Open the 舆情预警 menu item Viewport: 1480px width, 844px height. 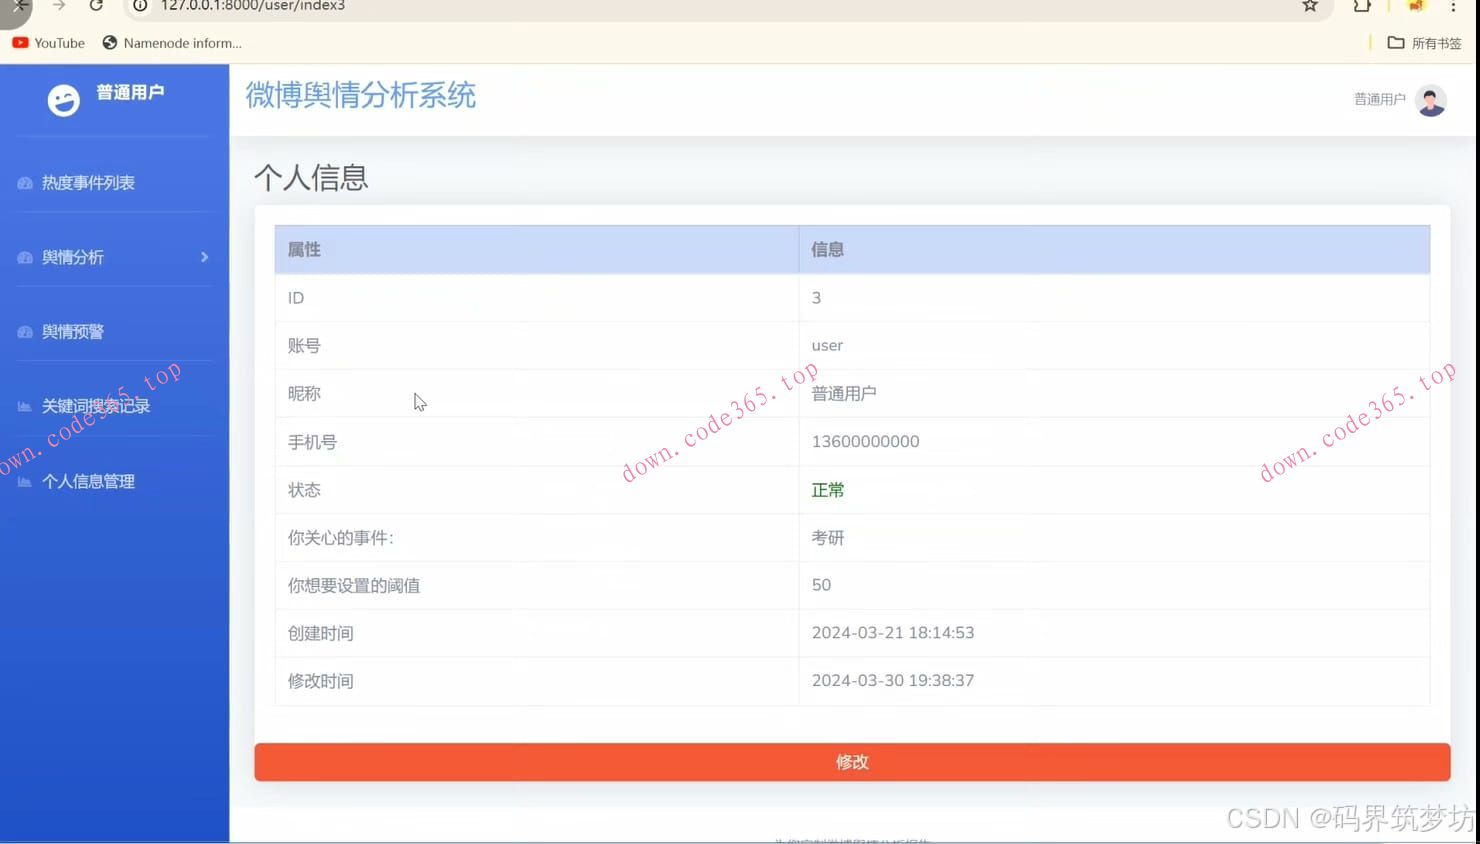tap(71, 331)
